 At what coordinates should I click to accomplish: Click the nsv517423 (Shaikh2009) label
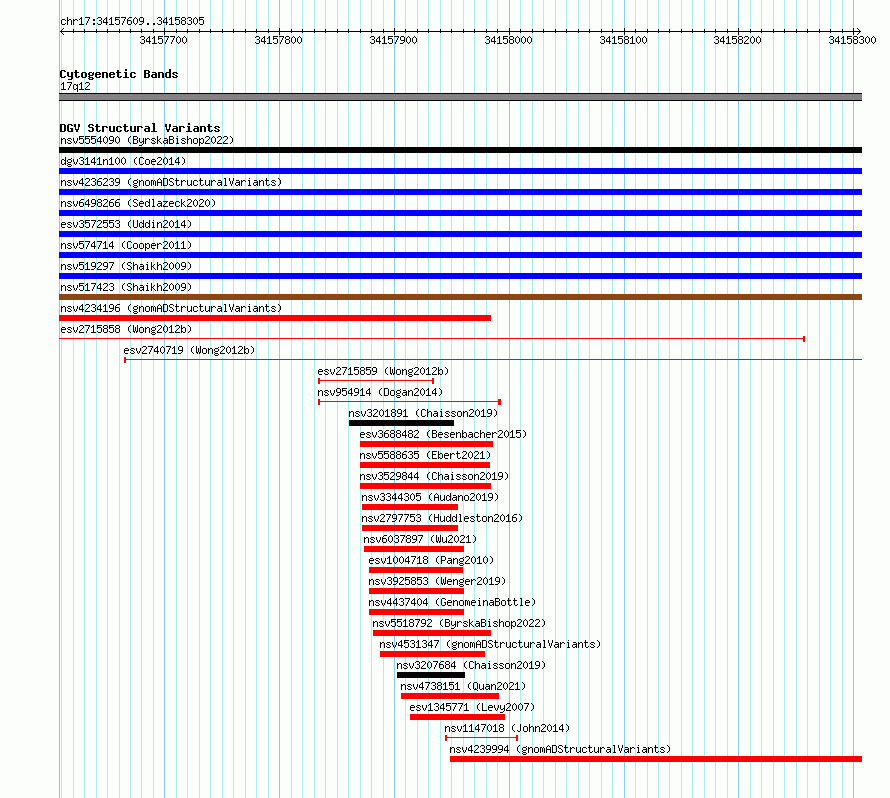pos(126,287)
